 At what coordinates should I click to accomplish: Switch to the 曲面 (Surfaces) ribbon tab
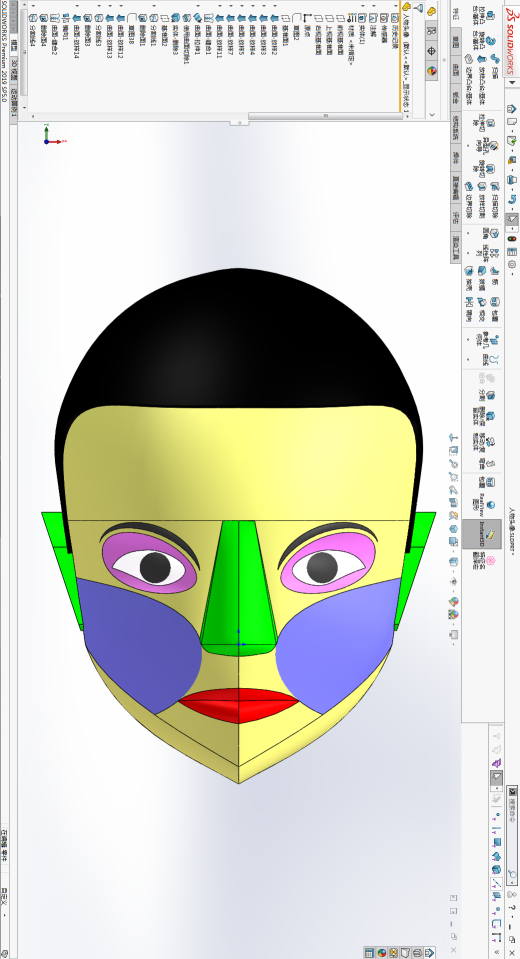tap(456, 70)
